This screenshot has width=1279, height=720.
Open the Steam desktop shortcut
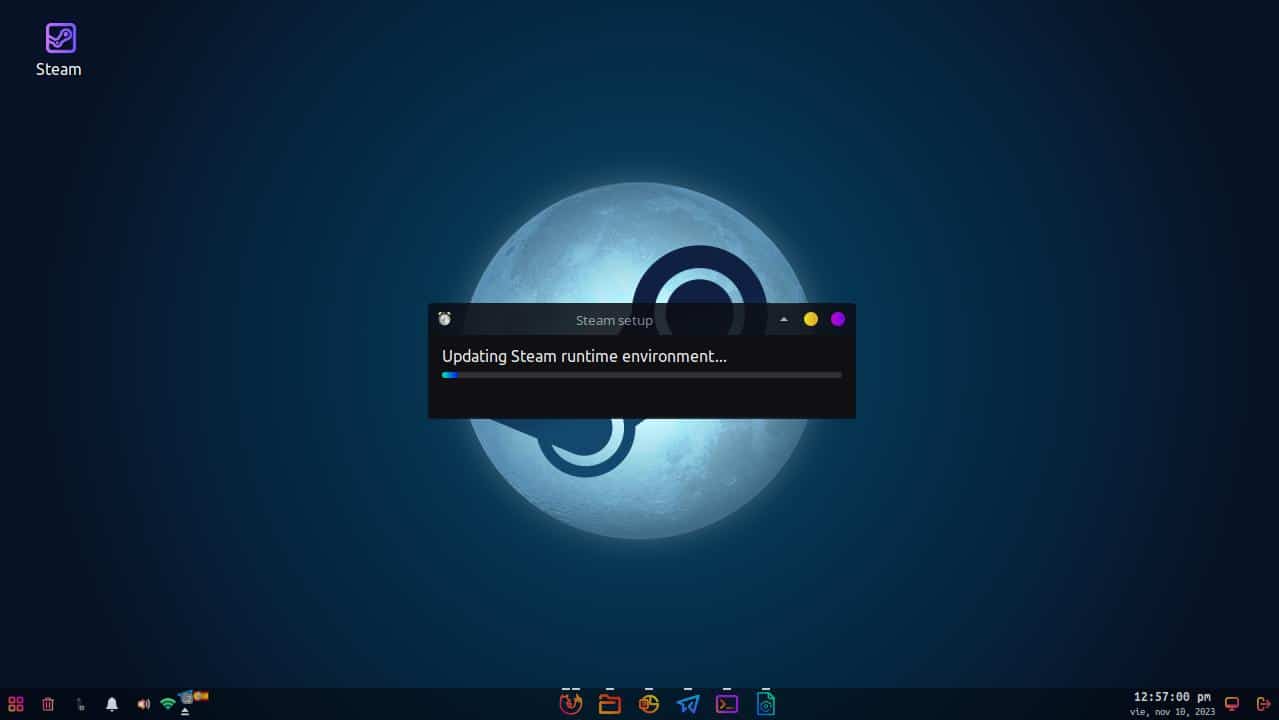(60, 40)
